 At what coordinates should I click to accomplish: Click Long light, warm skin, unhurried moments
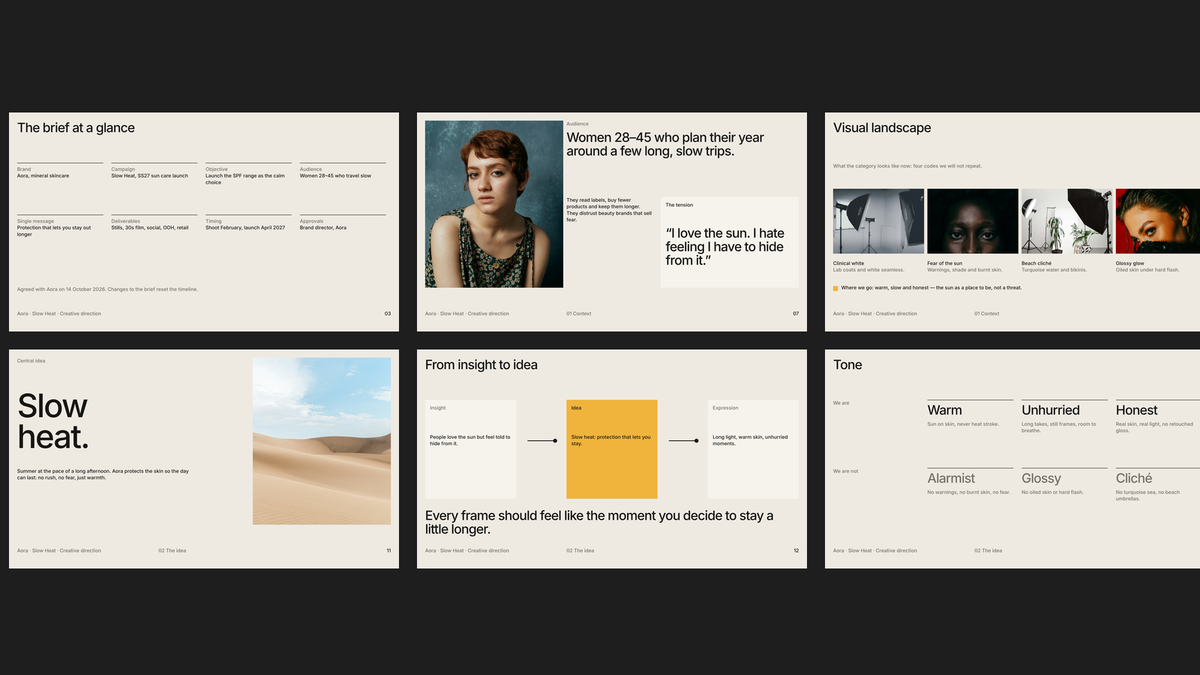[750, 440]
